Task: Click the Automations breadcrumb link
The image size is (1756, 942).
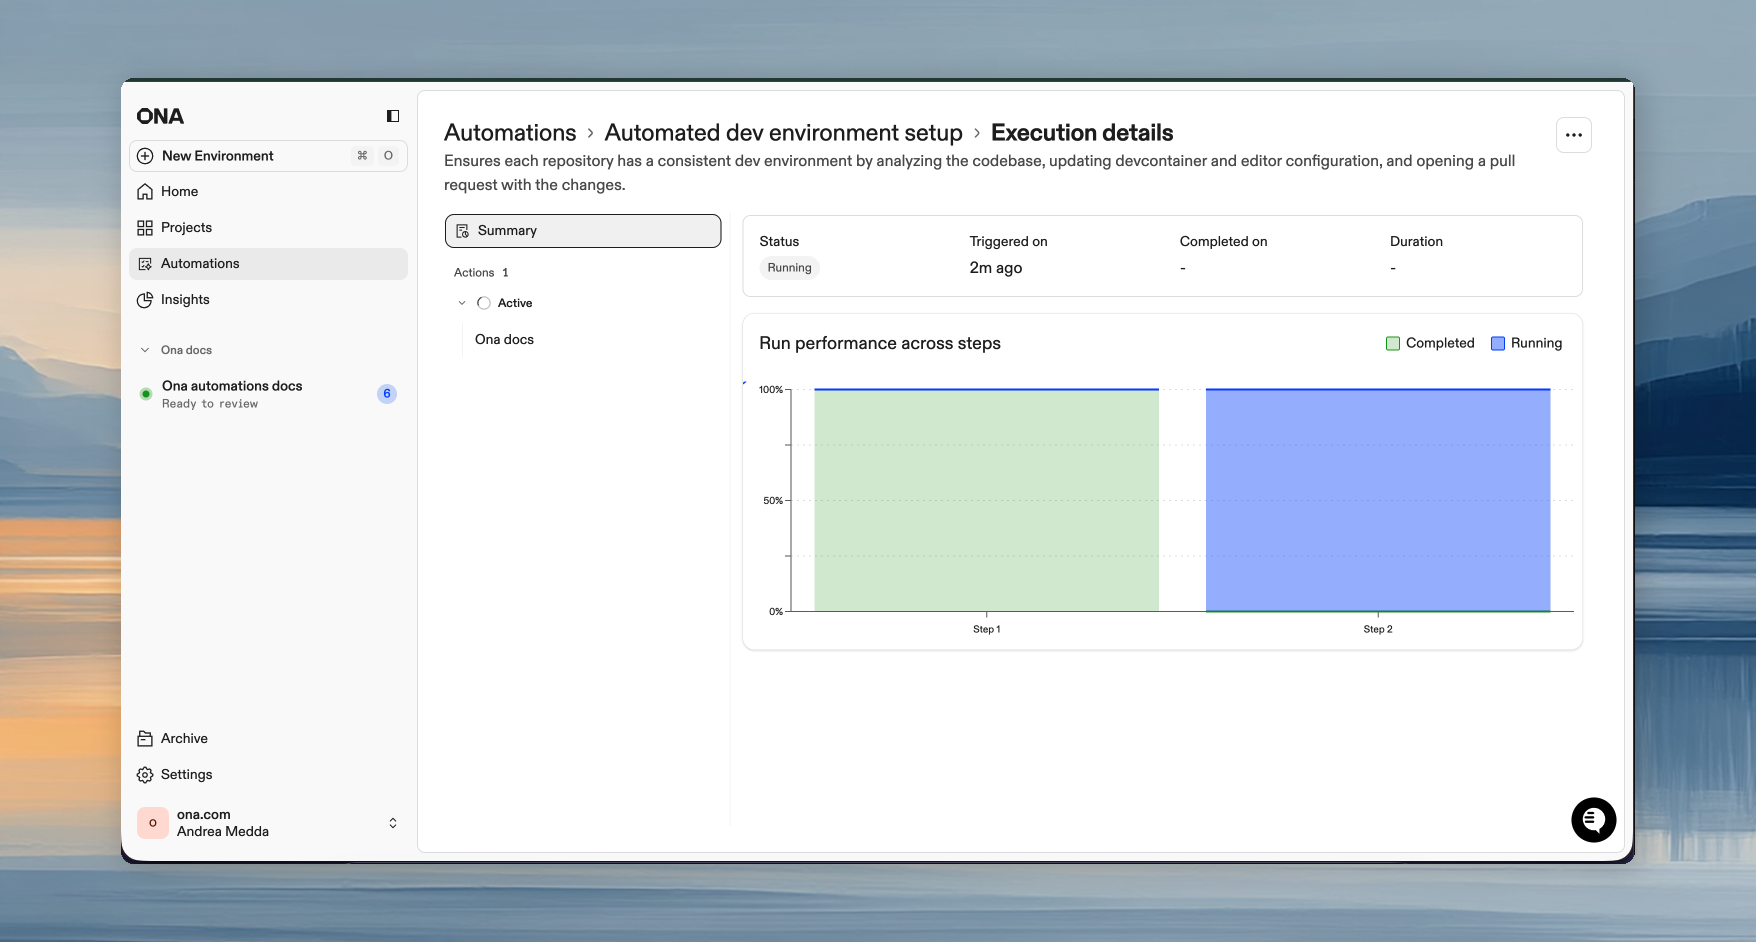Action: 510,132
